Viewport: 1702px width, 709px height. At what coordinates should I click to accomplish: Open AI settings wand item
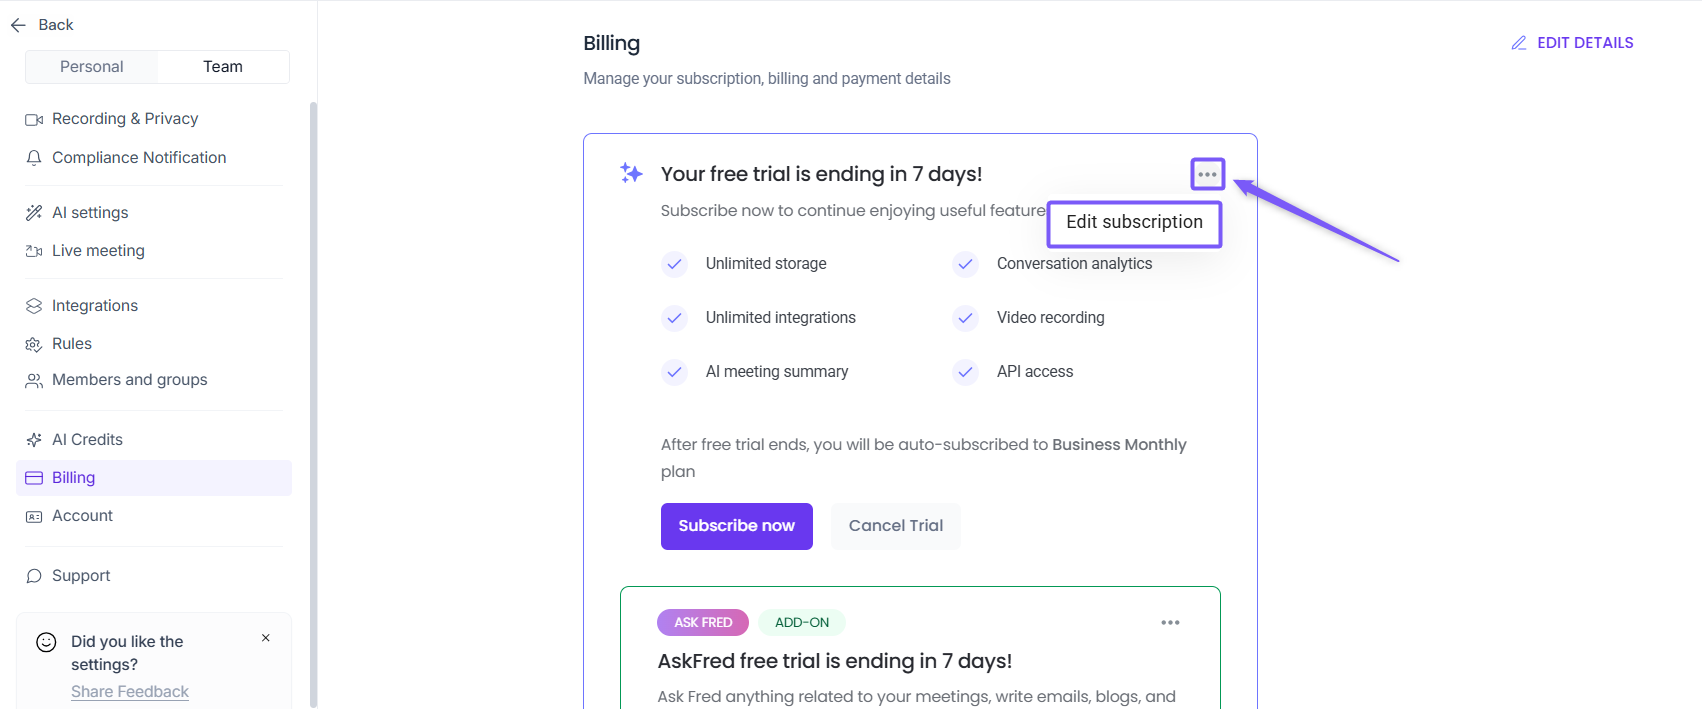pos(90,213)
